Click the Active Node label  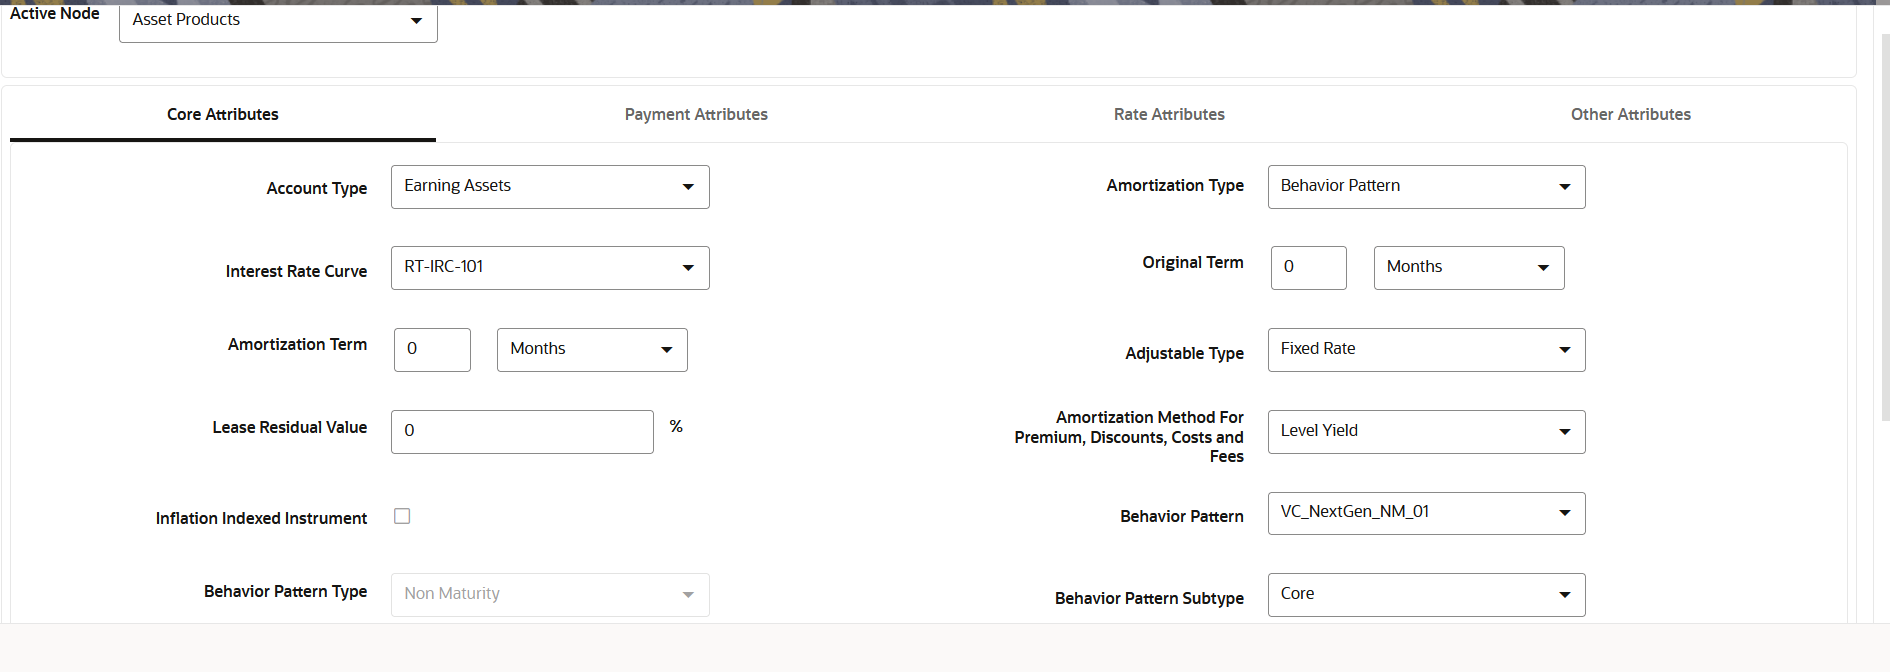(55, 13)
